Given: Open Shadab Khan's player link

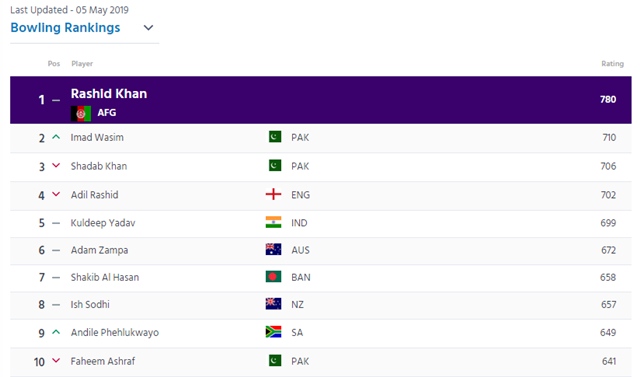Looking at the screenshot, I should (x=99, y=166).
